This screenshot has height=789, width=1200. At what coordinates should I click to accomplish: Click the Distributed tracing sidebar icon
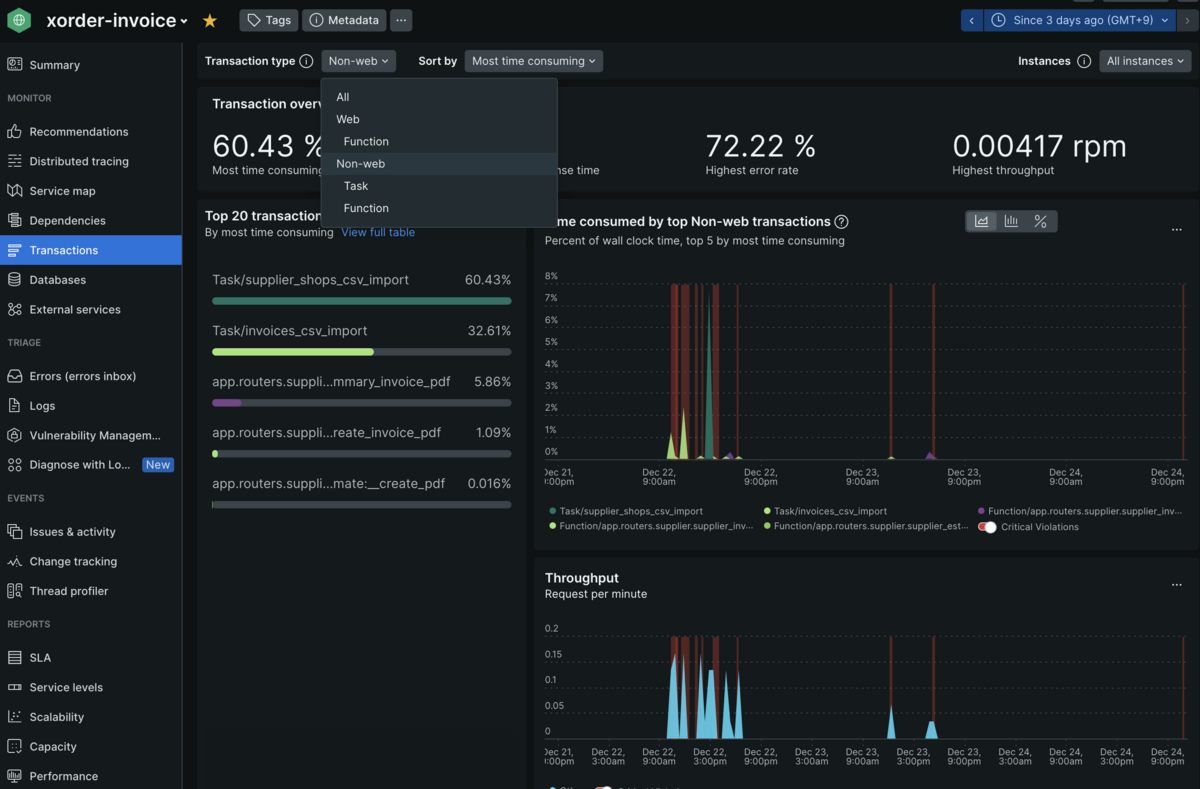(14, 161)
